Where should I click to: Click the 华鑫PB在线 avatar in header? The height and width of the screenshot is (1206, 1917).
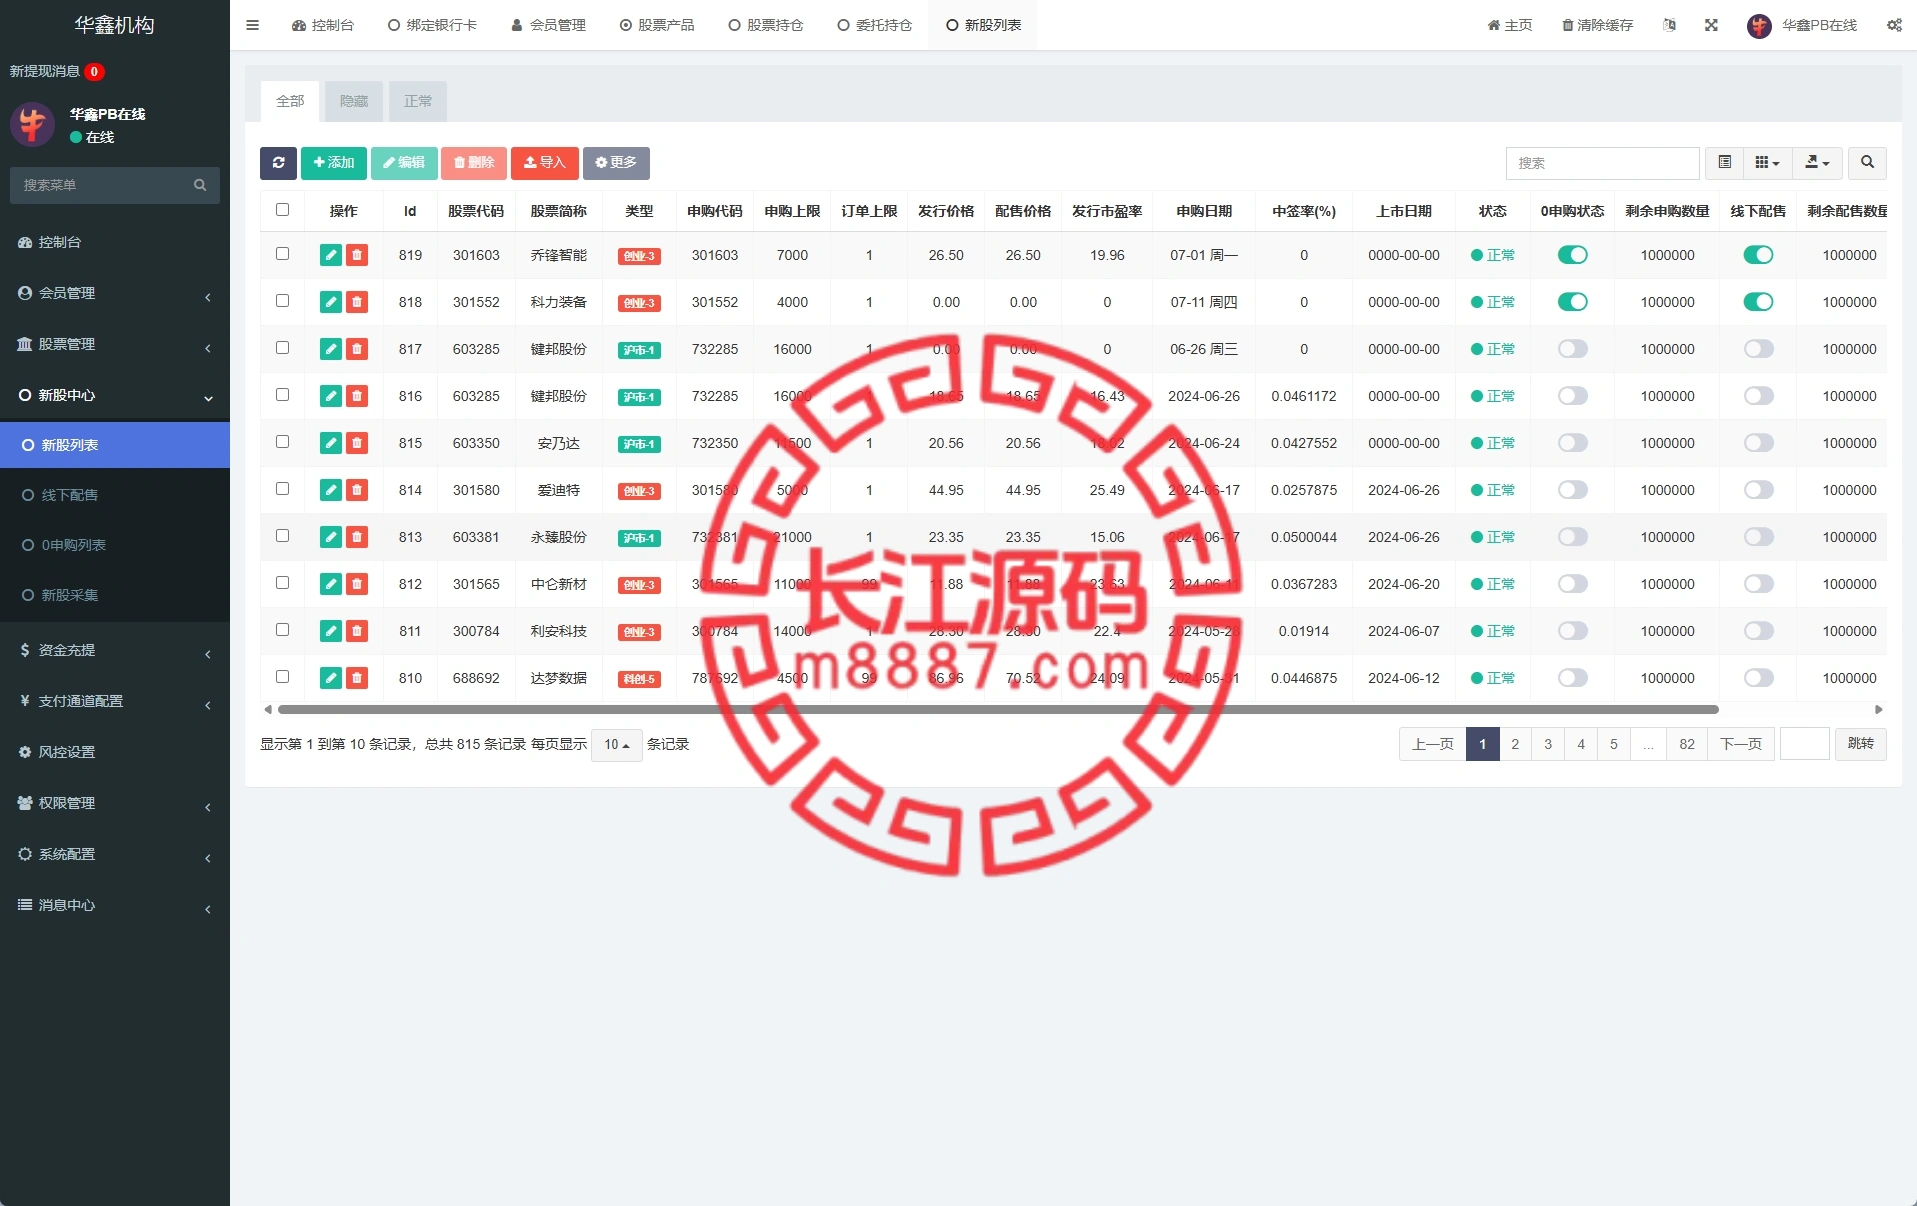tap(1759, 25)
